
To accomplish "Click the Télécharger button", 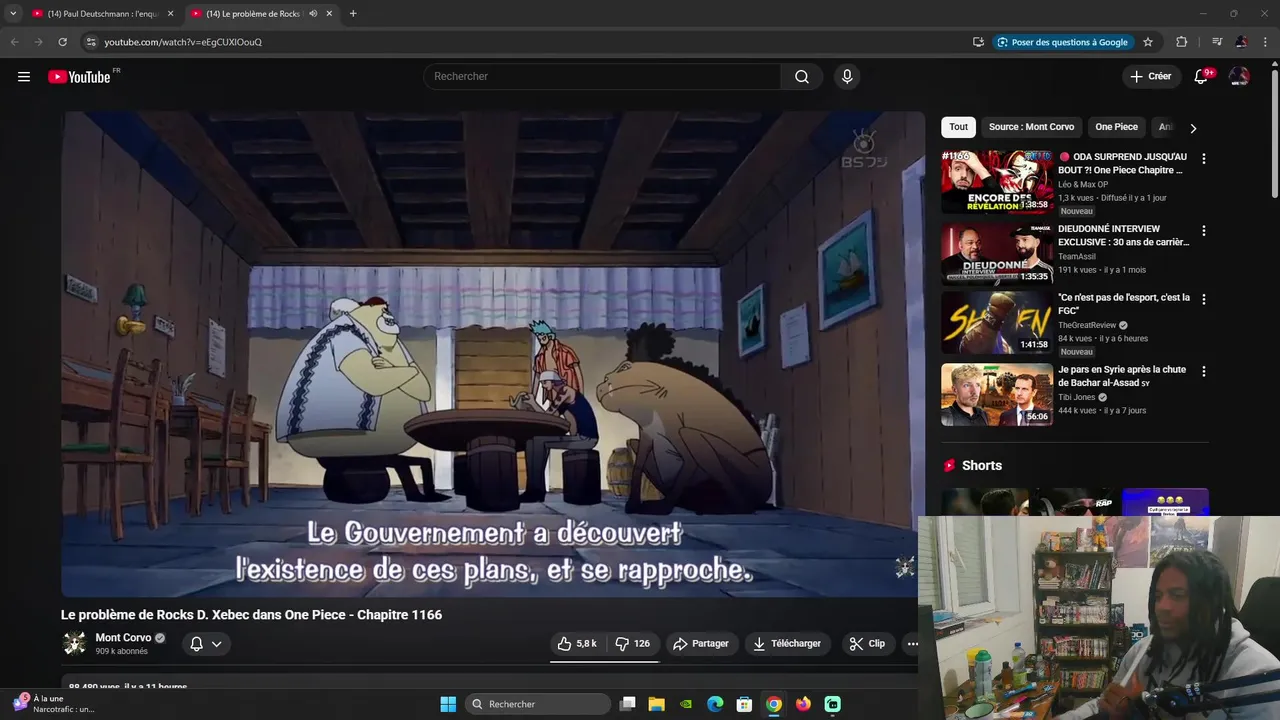I will point(788,644).
